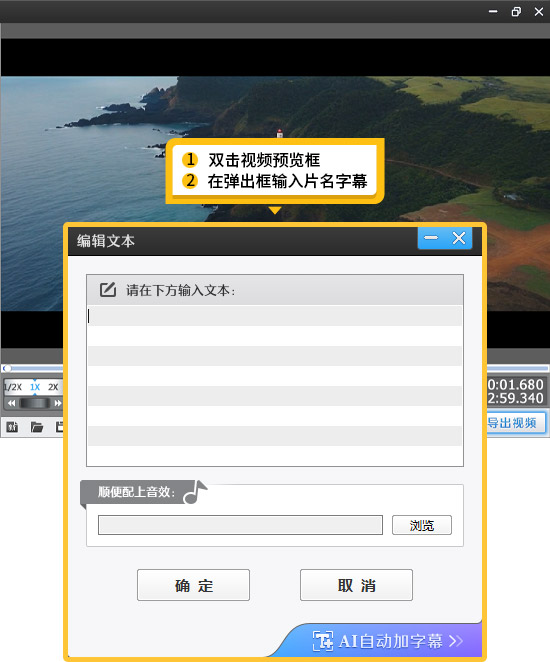Select 1X playback speed
The width and height of the screenshot is (550, 662).
35,387
